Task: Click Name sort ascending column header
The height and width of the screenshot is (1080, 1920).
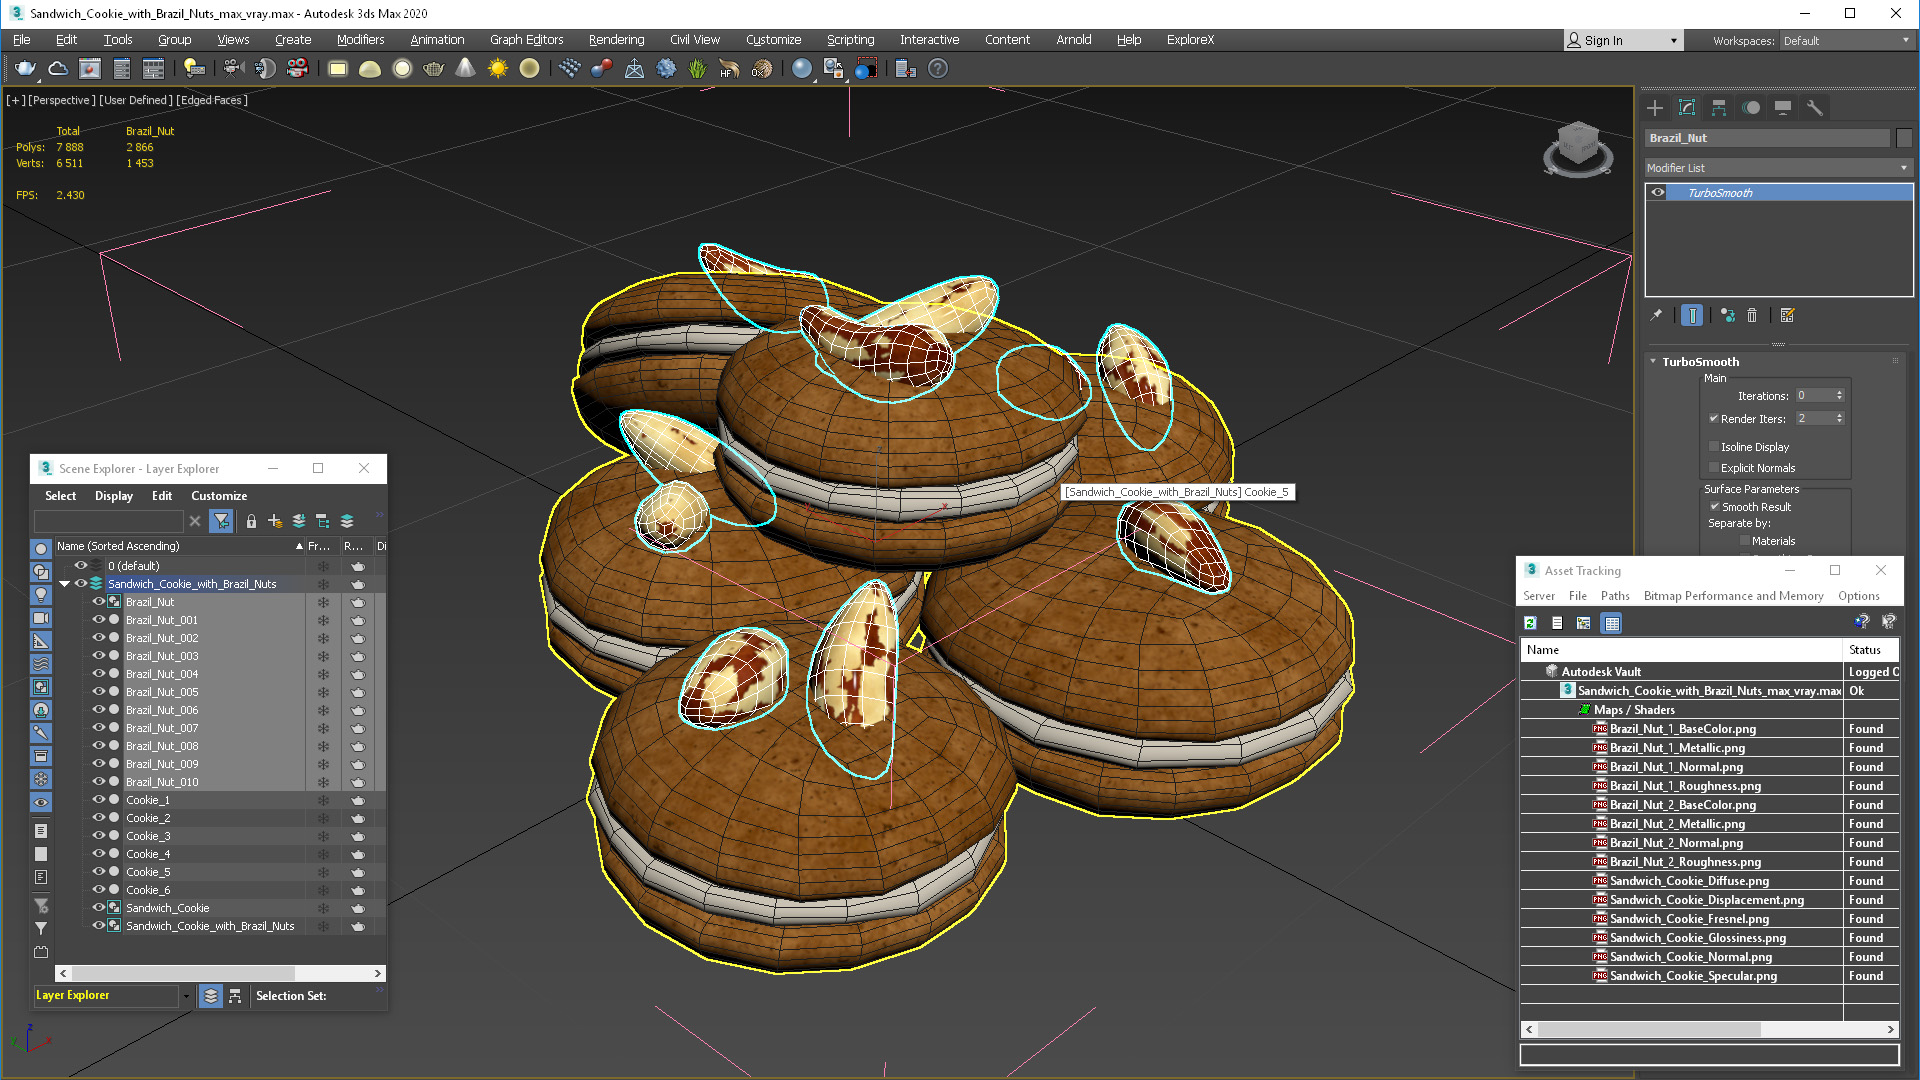Action: pyautogui.click(x=180, y=546)
